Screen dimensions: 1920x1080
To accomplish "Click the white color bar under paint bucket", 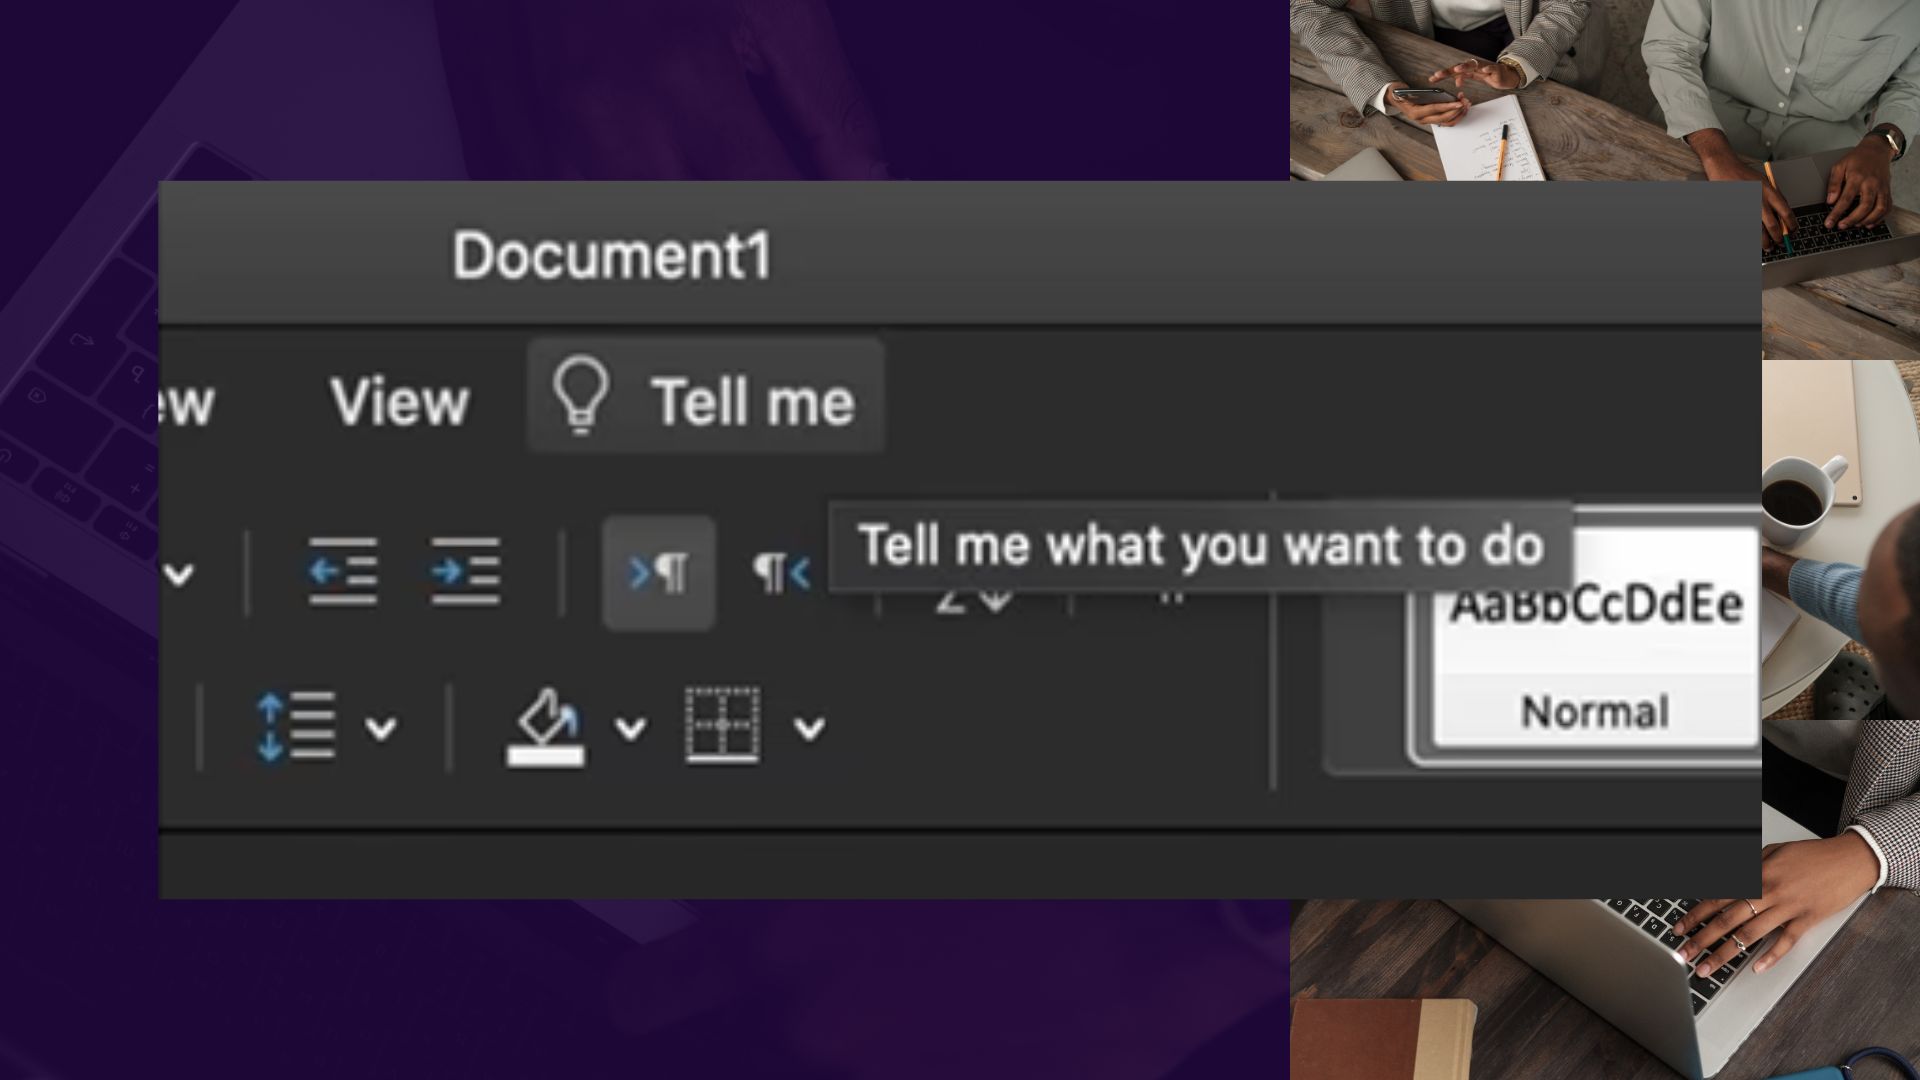I will coord(545,757).
